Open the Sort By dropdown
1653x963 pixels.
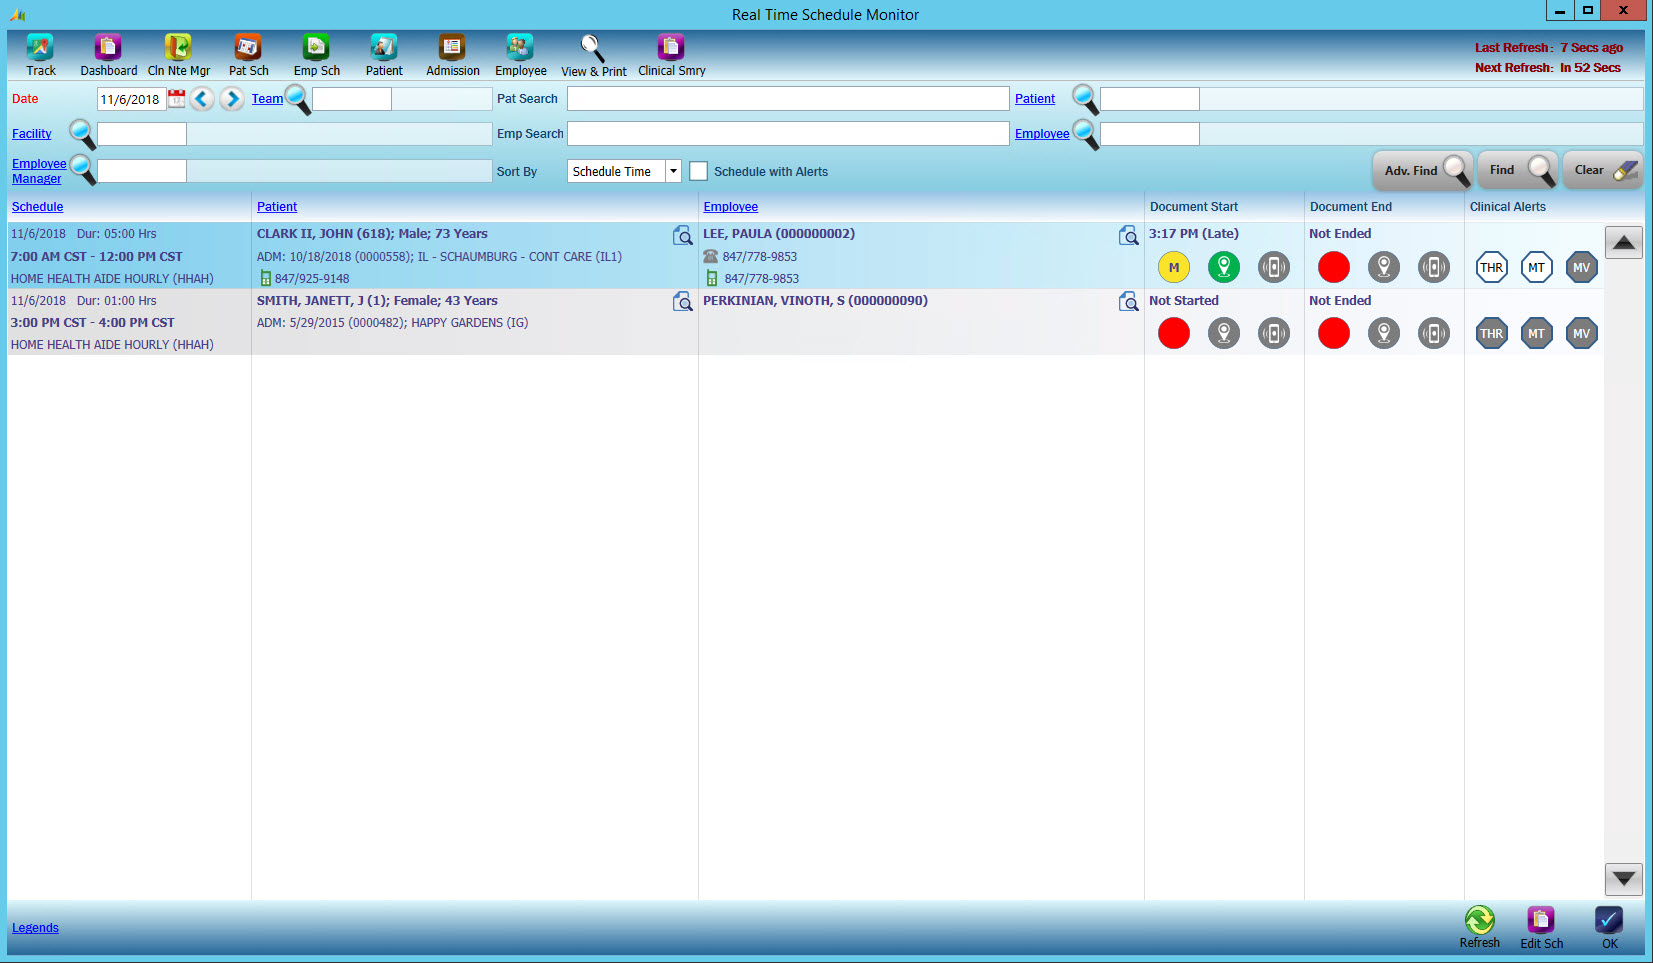tap(672, 171)
